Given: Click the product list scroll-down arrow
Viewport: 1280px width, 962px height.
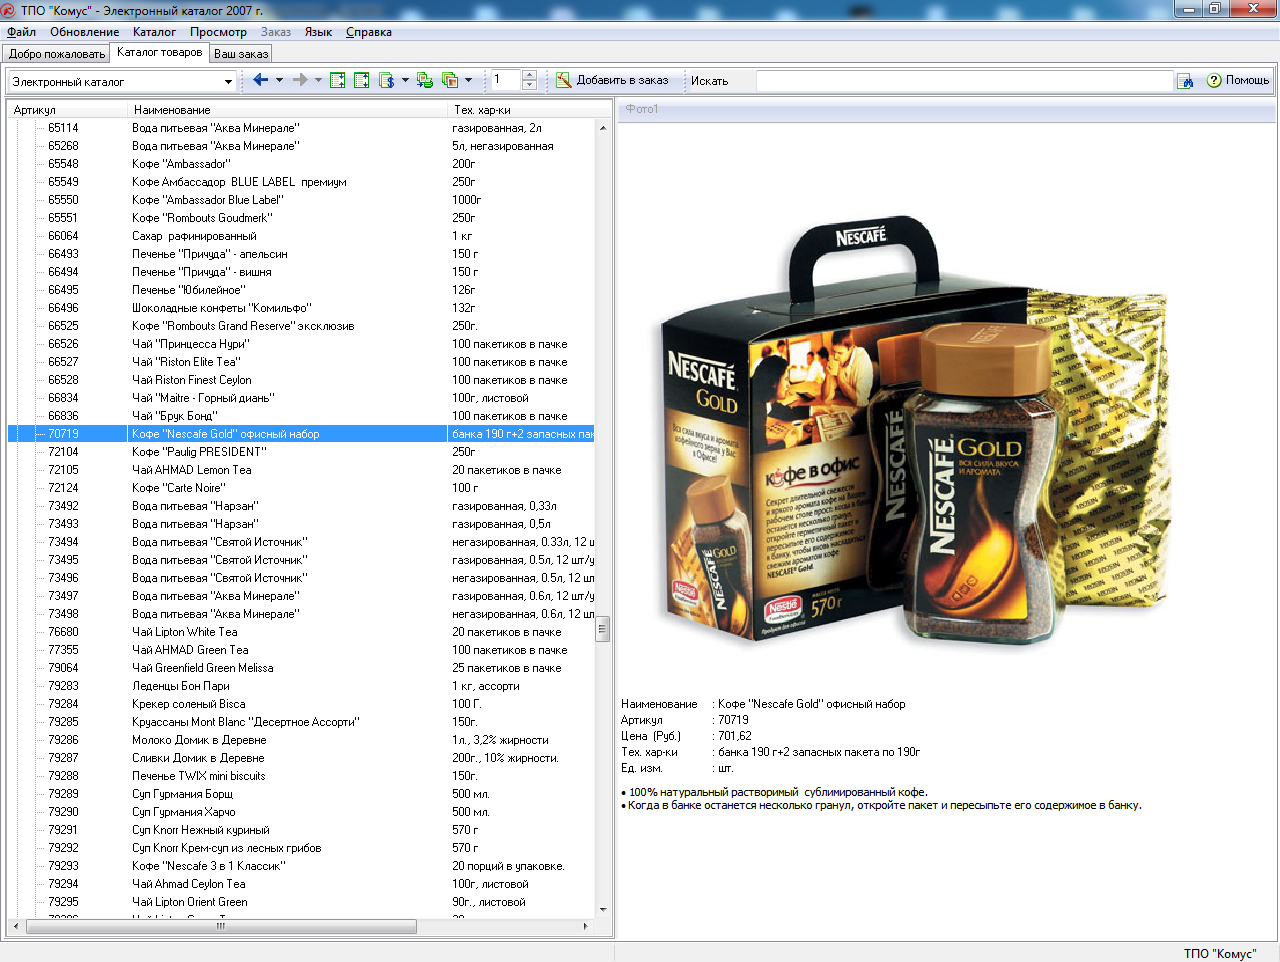Looking at the screenshot, I should click(603, 910).
